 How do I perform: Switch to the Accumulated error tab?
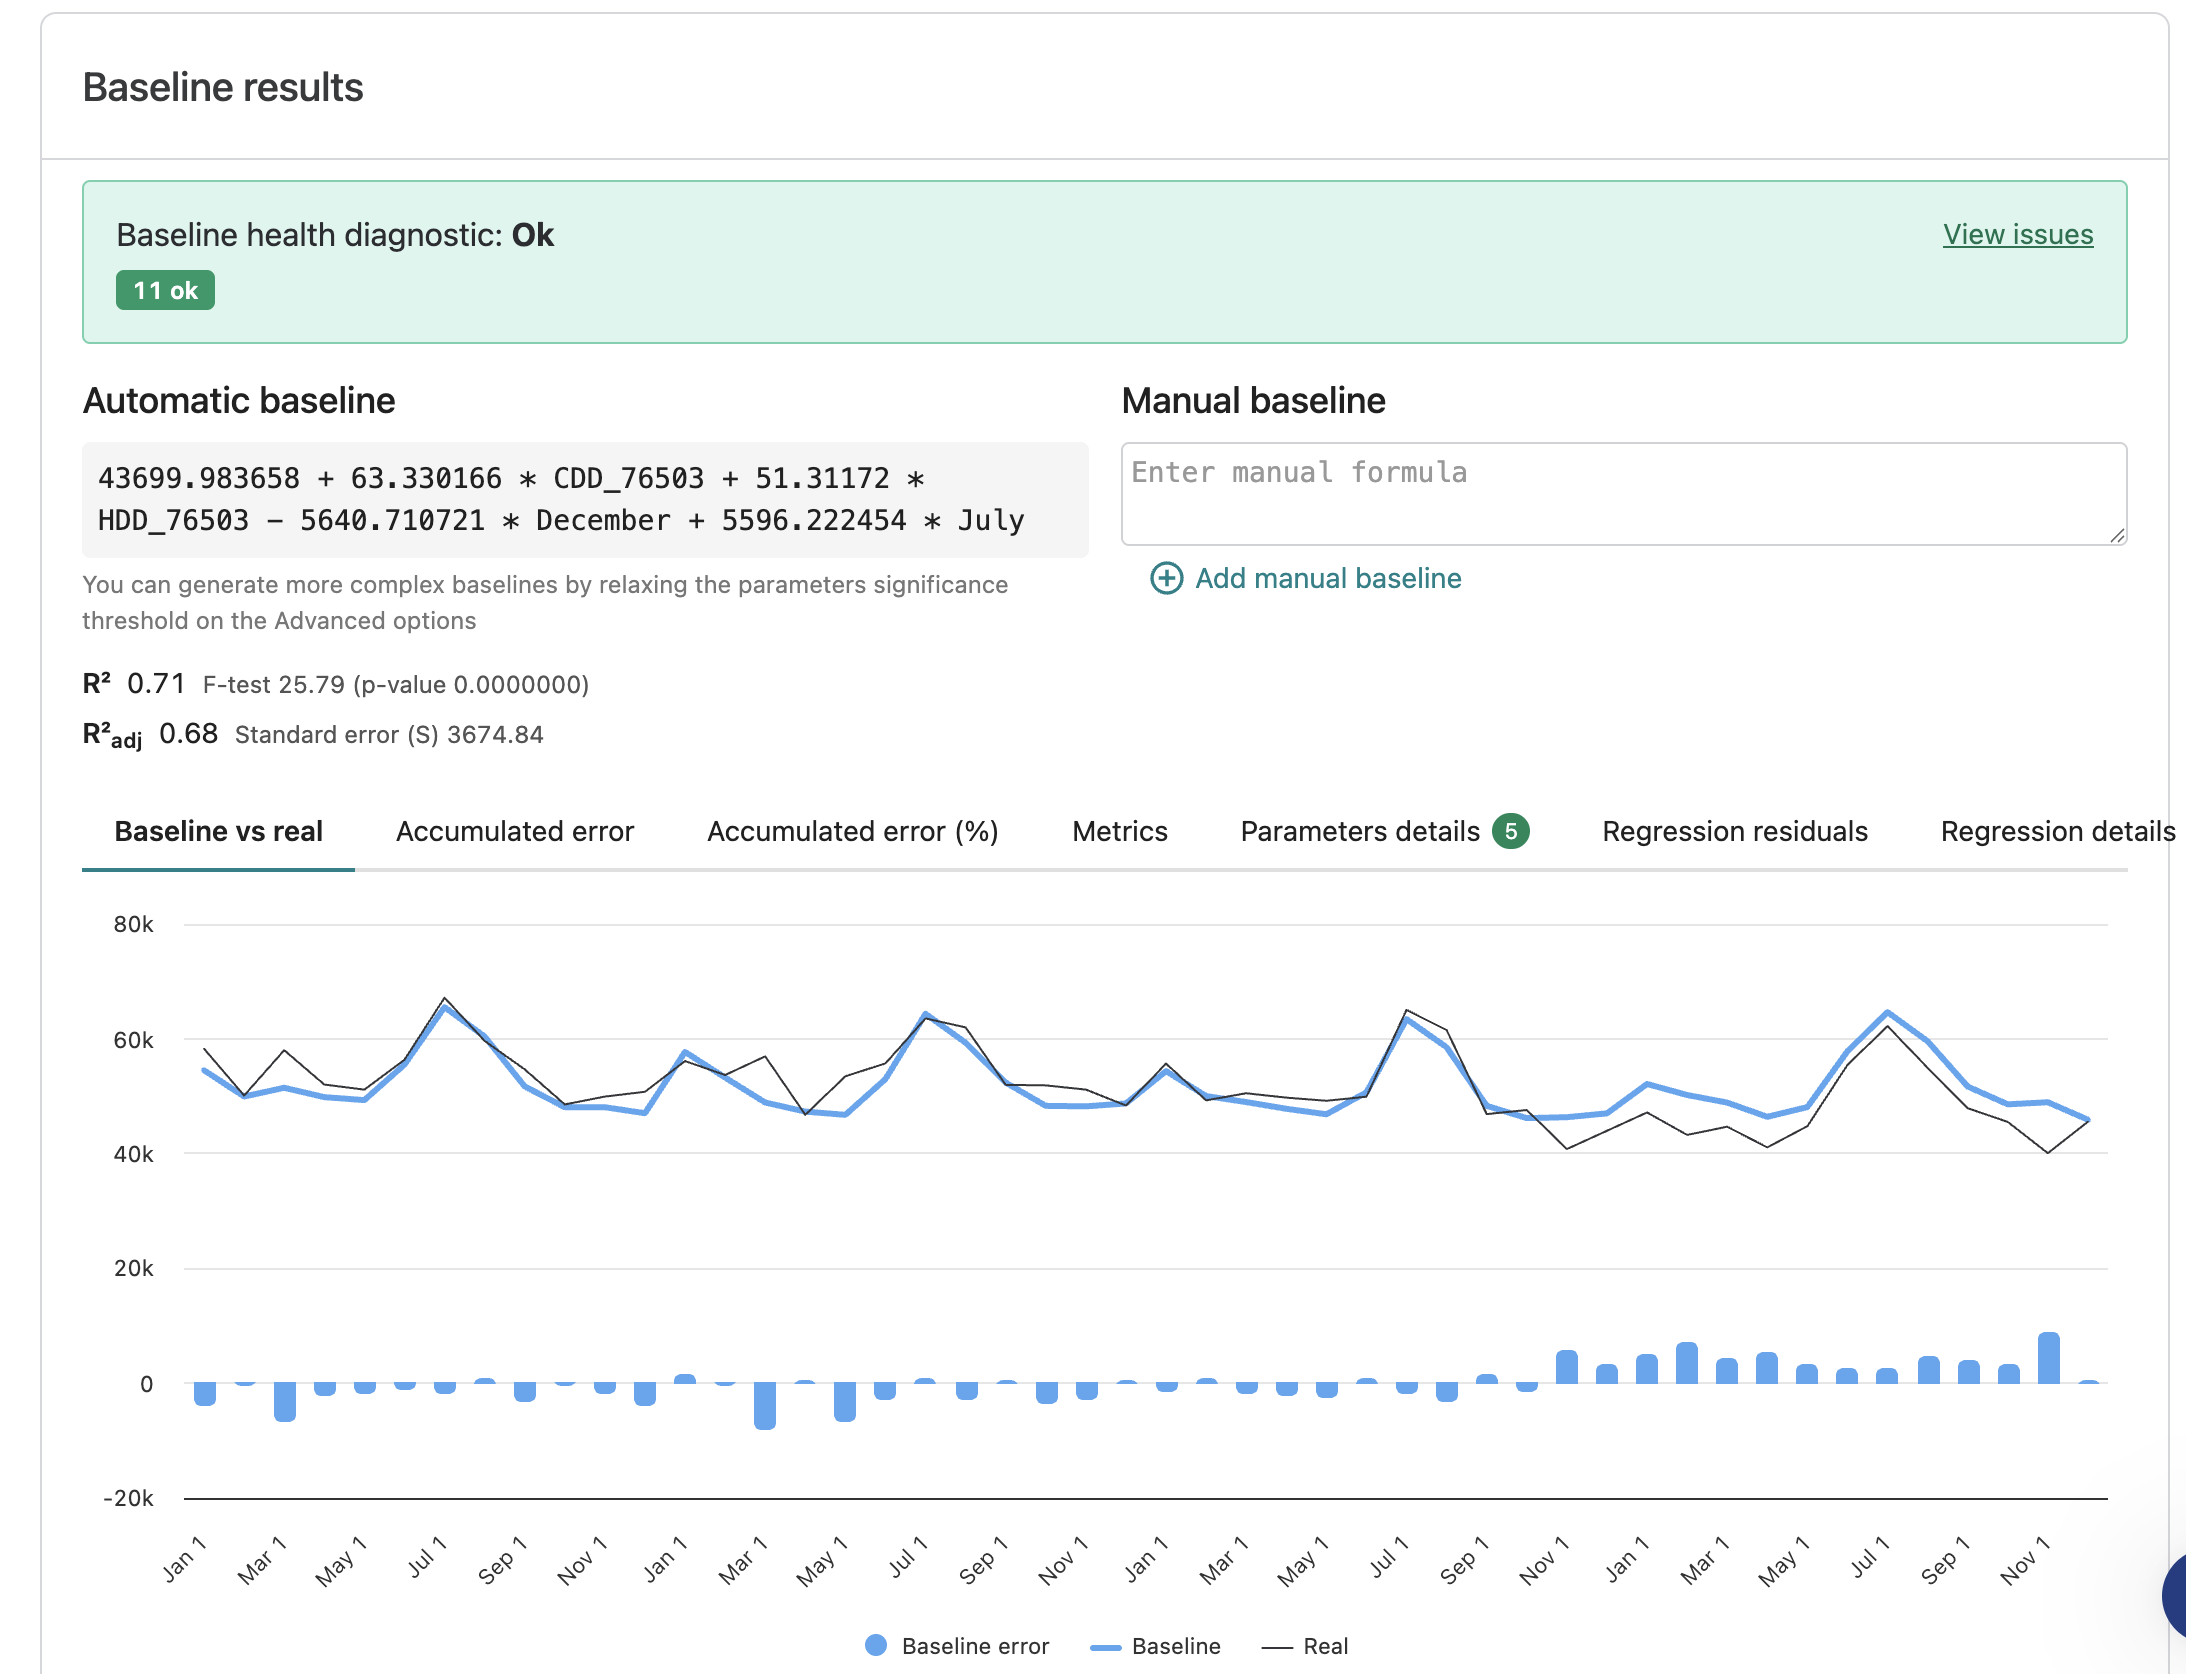515,831
